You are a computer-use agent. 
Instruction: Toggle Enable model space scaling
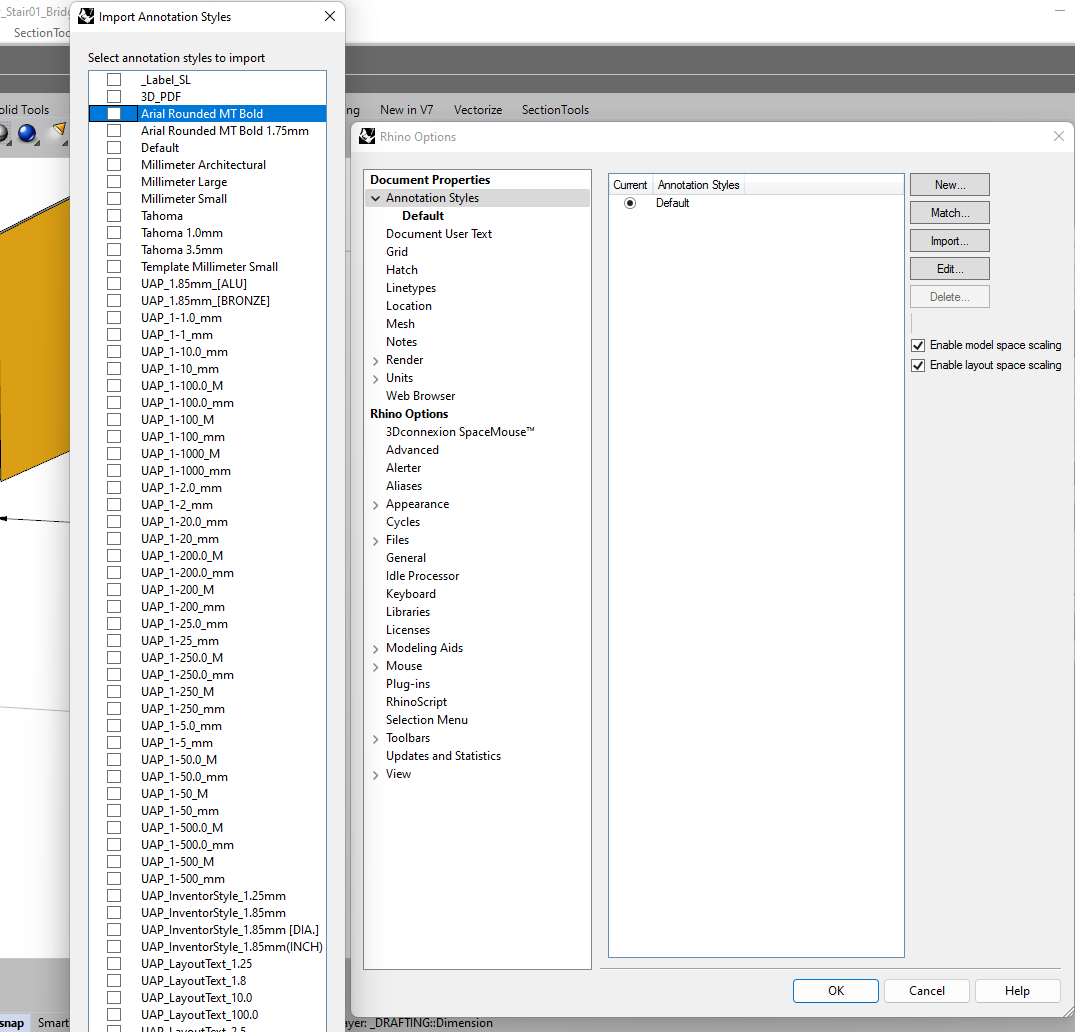pyautogui.click(x=918, y=345)
